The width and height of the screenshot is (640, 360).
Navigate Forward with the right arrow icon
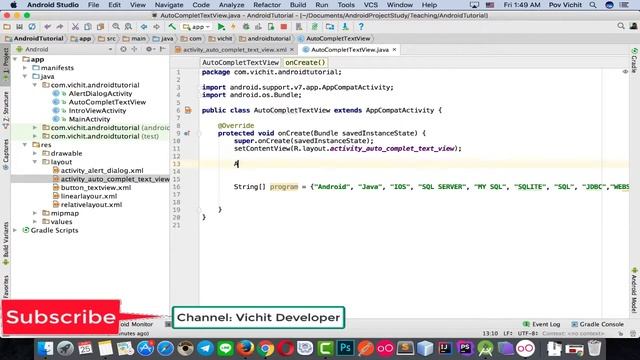[156, 27]
